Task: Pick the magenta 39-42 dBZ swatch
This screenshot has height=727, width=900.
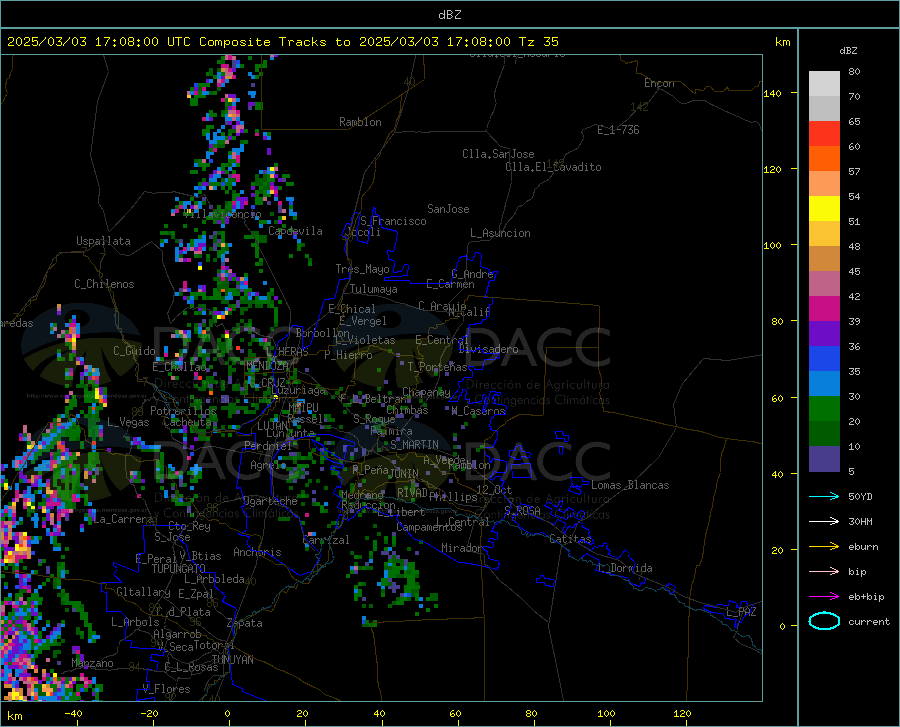Action: [824, 309]
